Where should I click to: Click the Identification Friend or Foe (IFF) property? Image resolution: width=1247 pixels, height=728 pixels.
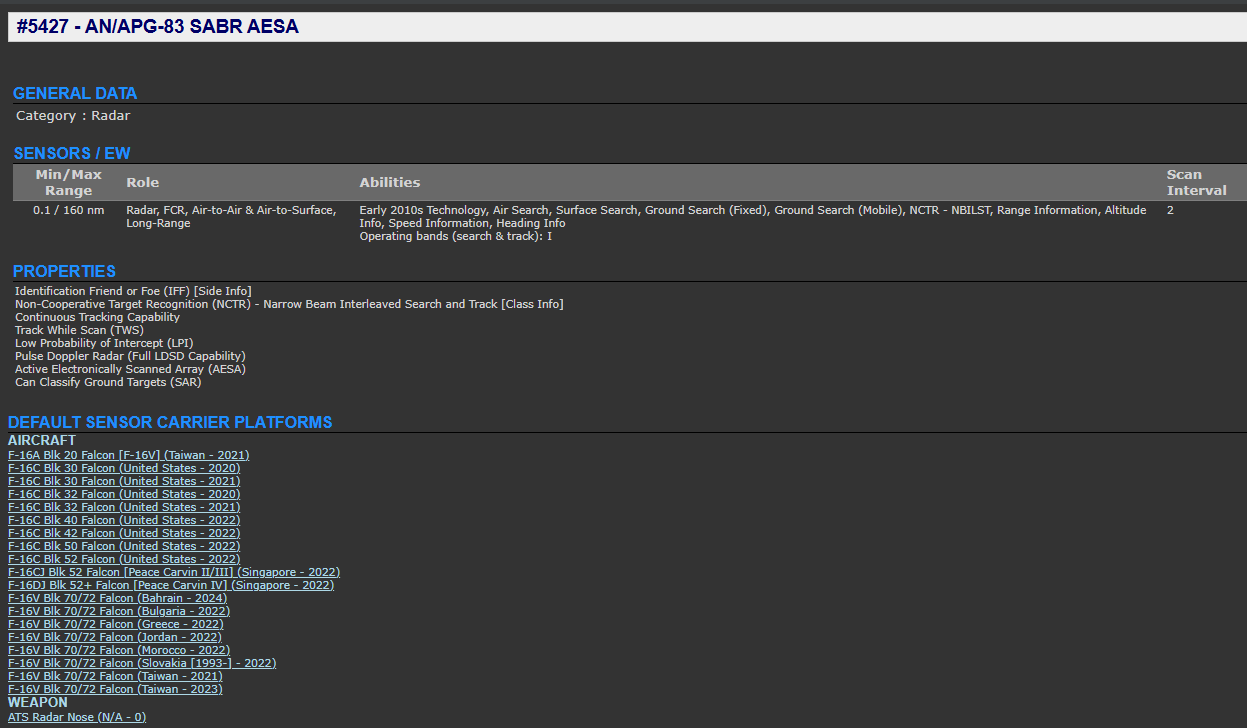(x=133, y=291)
